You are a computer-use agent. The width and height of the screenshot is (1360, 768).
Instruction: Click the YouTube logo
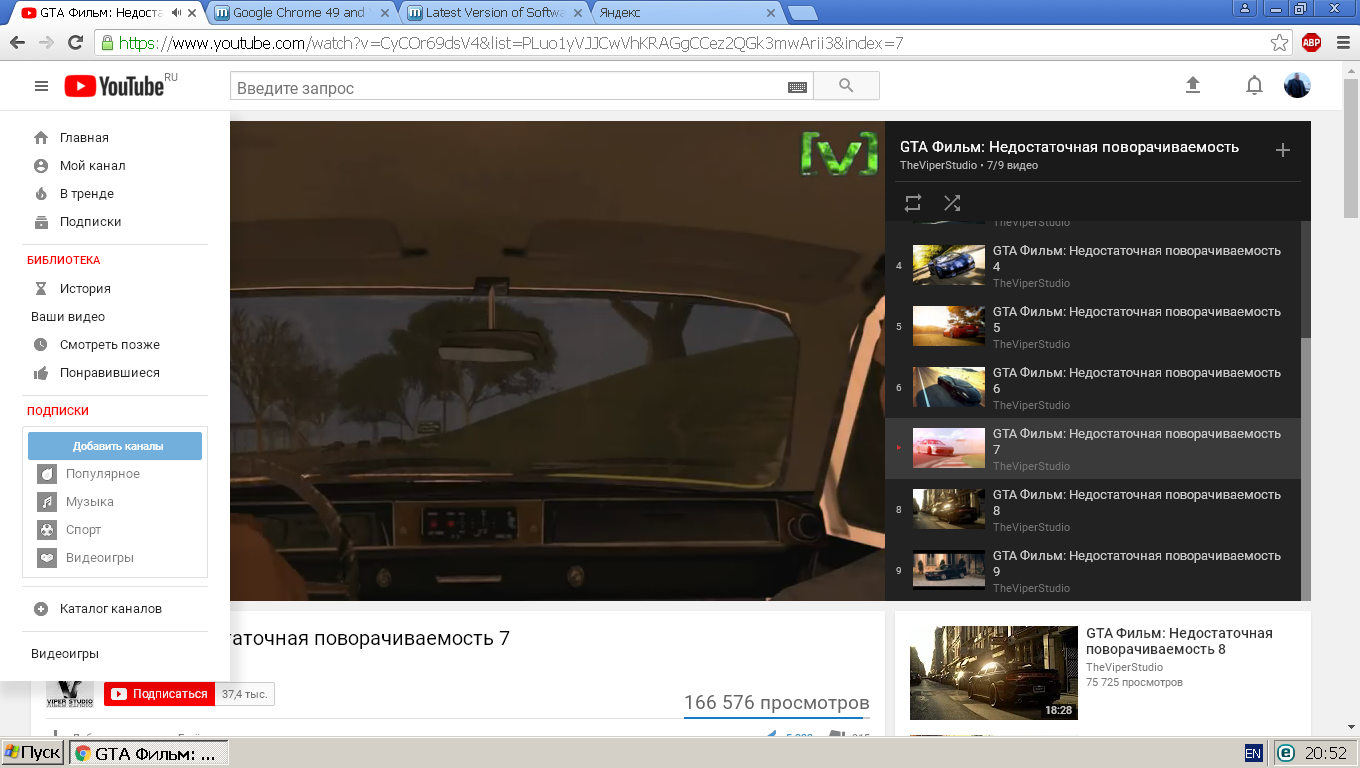tap(114, 86)
